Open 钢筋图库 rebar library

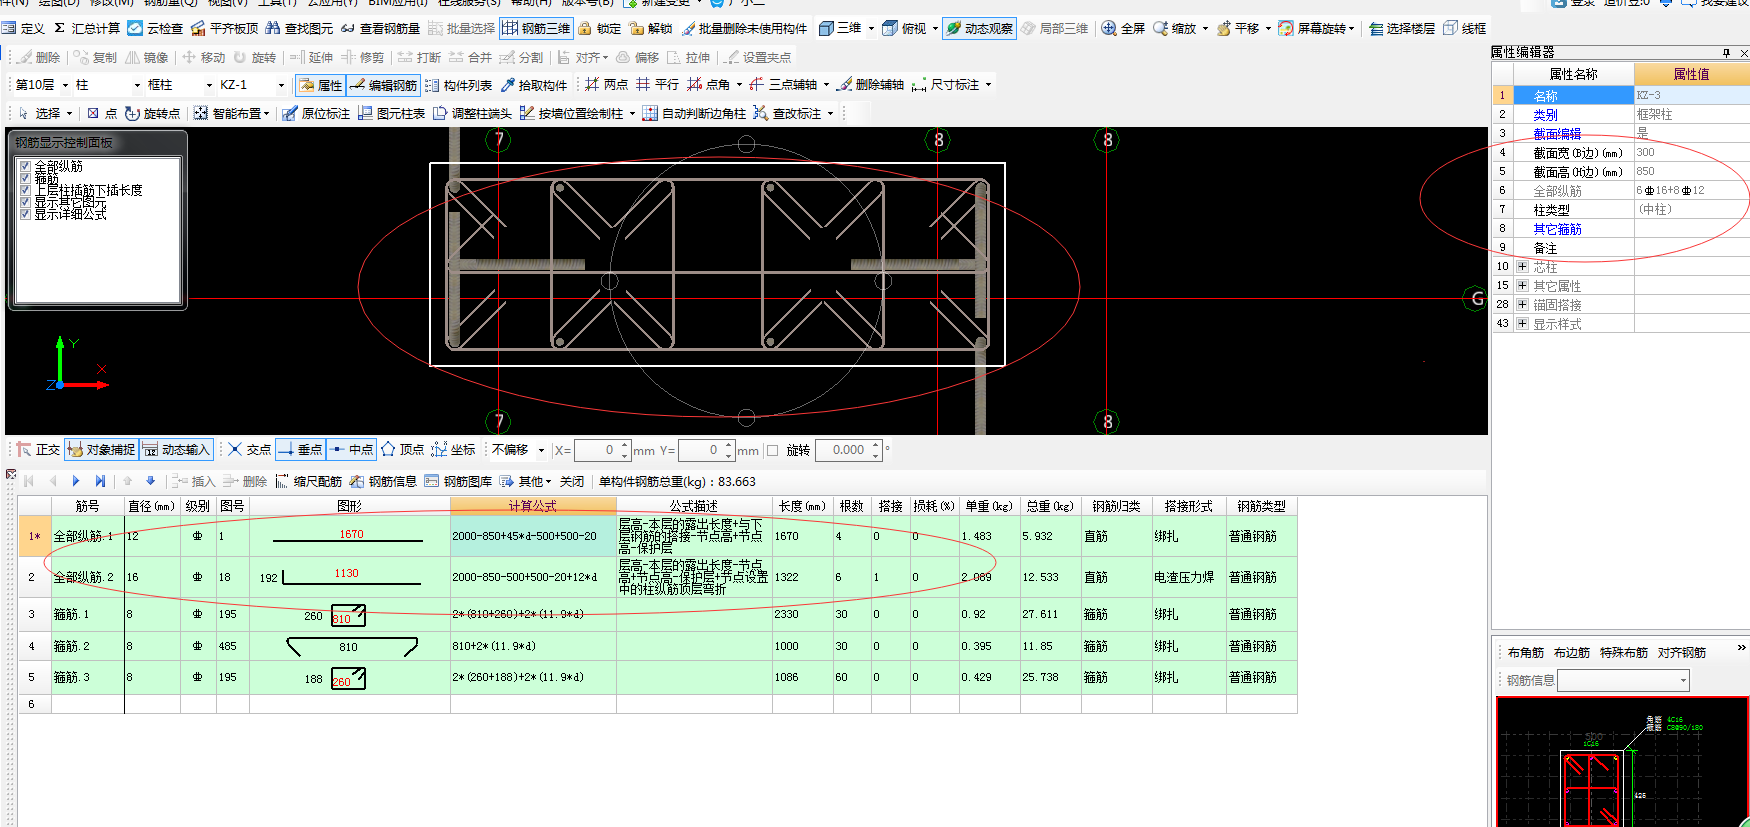pyautogui.click(x=459, y=481)
